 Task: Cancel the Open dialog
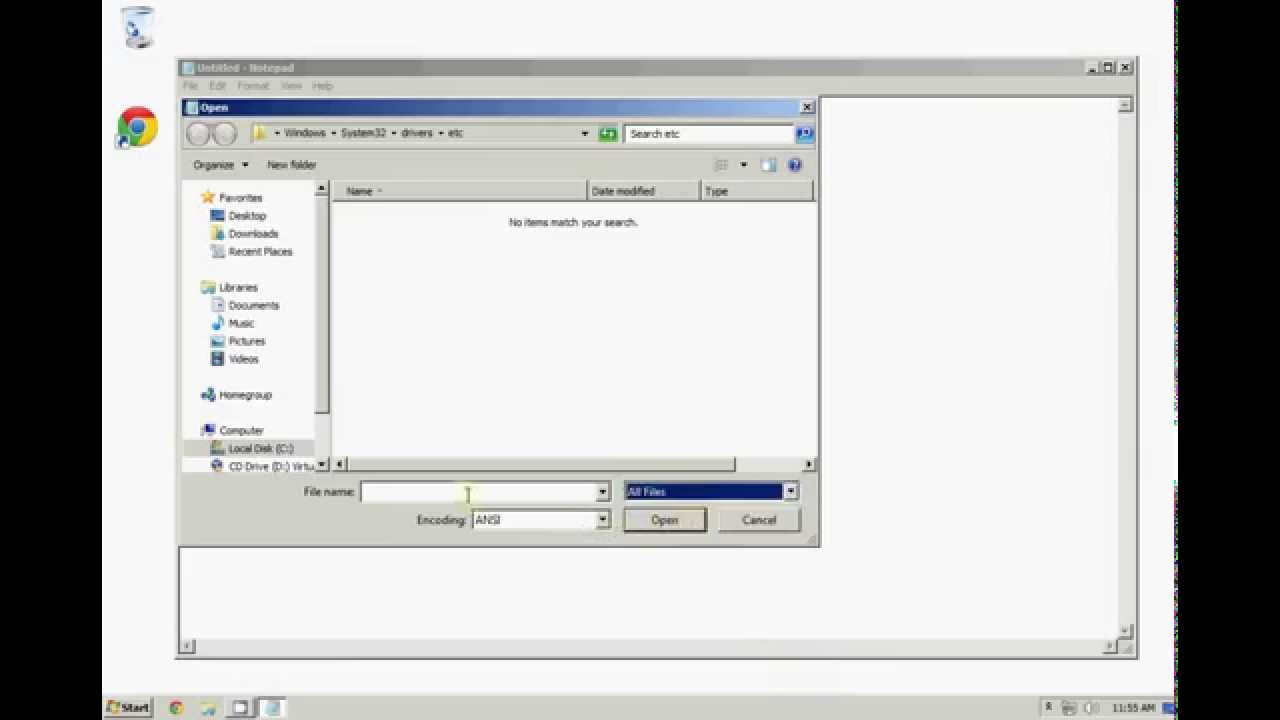(x=759, y=520)
